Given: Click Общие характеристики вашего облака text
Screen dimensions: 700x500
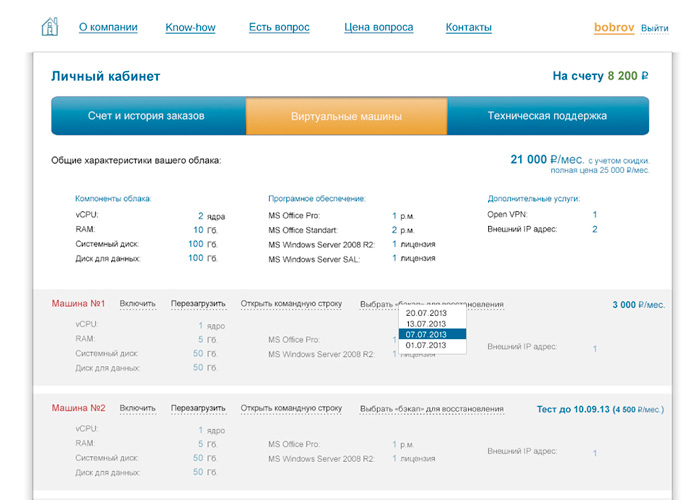Looking at the screenshot, I should click(136, 160).
